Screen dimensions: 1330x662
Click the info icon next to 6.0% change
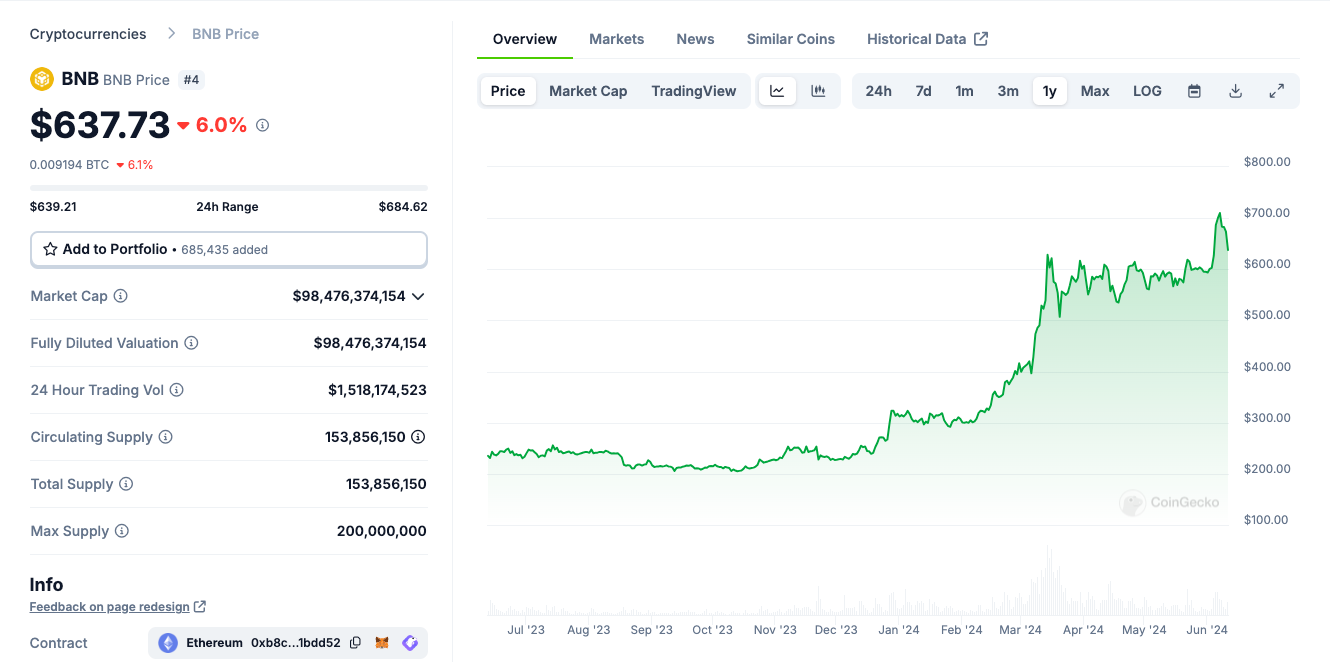(x=263, y=125)
